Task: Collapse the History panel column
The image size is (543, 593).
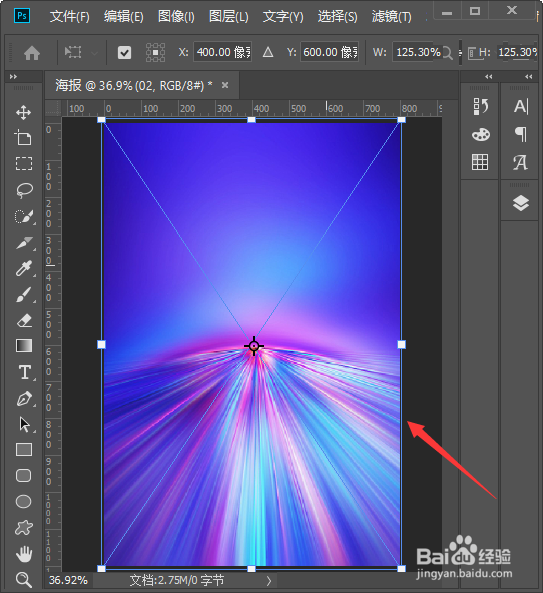Action: click(x=489, y=76)
